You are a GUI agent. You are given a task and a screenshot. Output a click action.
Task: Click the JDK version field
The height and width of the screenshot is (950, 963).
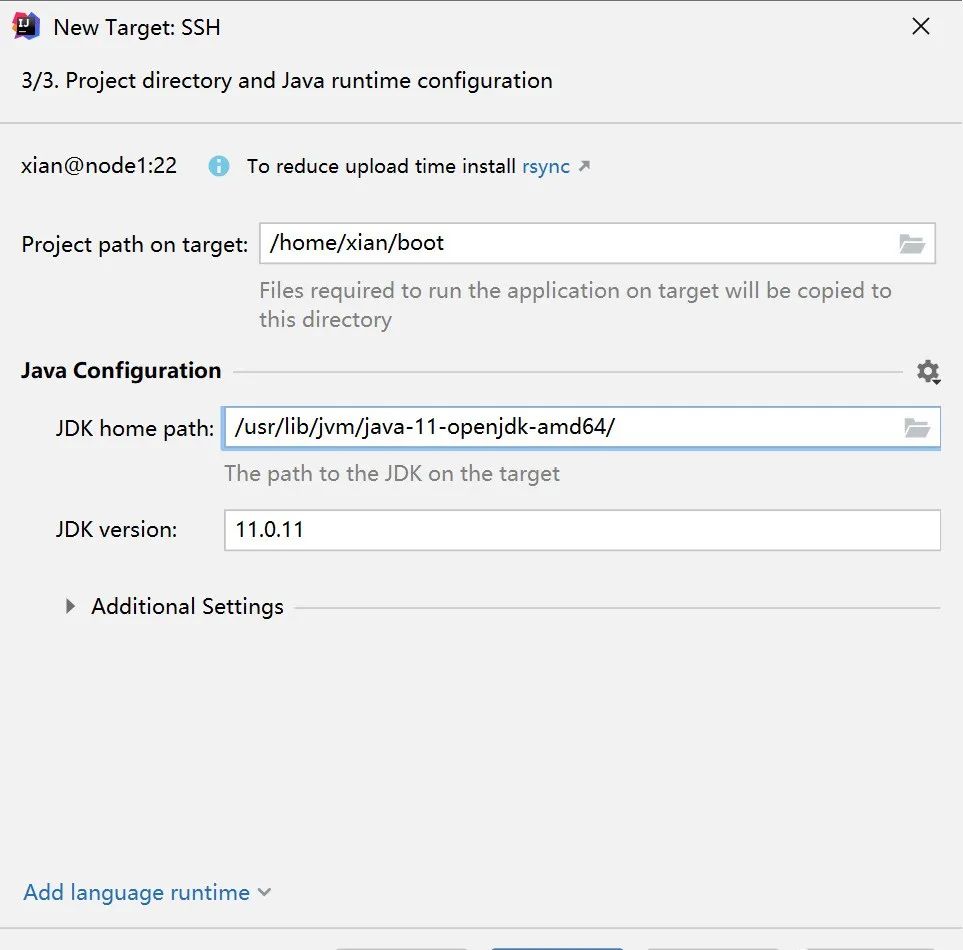pyautogui.click(x=582, y=530)
